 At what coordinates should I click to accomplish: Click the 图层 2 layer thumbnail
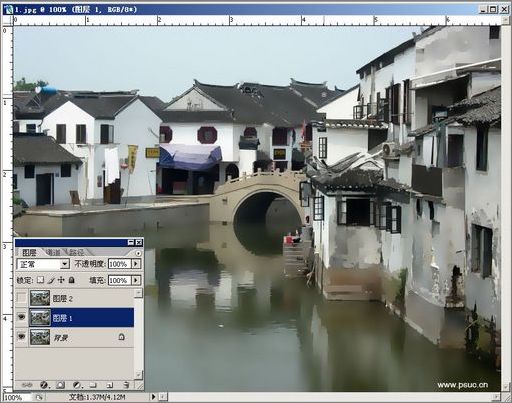[x=40, y=298]
